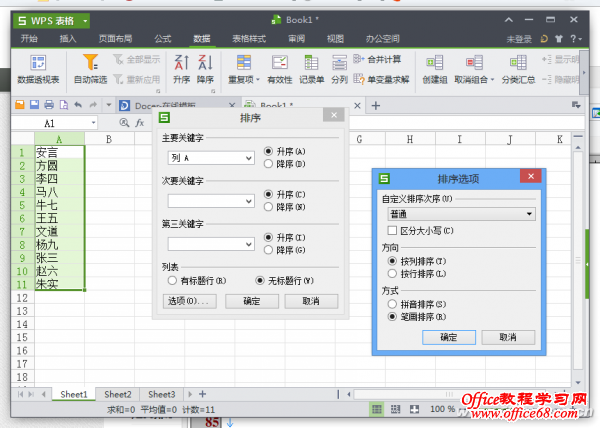The height and width of the screenshot is (428, 600).
Task: Open data validity (有效性) tool
Action: pyautogui.click(x=280, y=69)
